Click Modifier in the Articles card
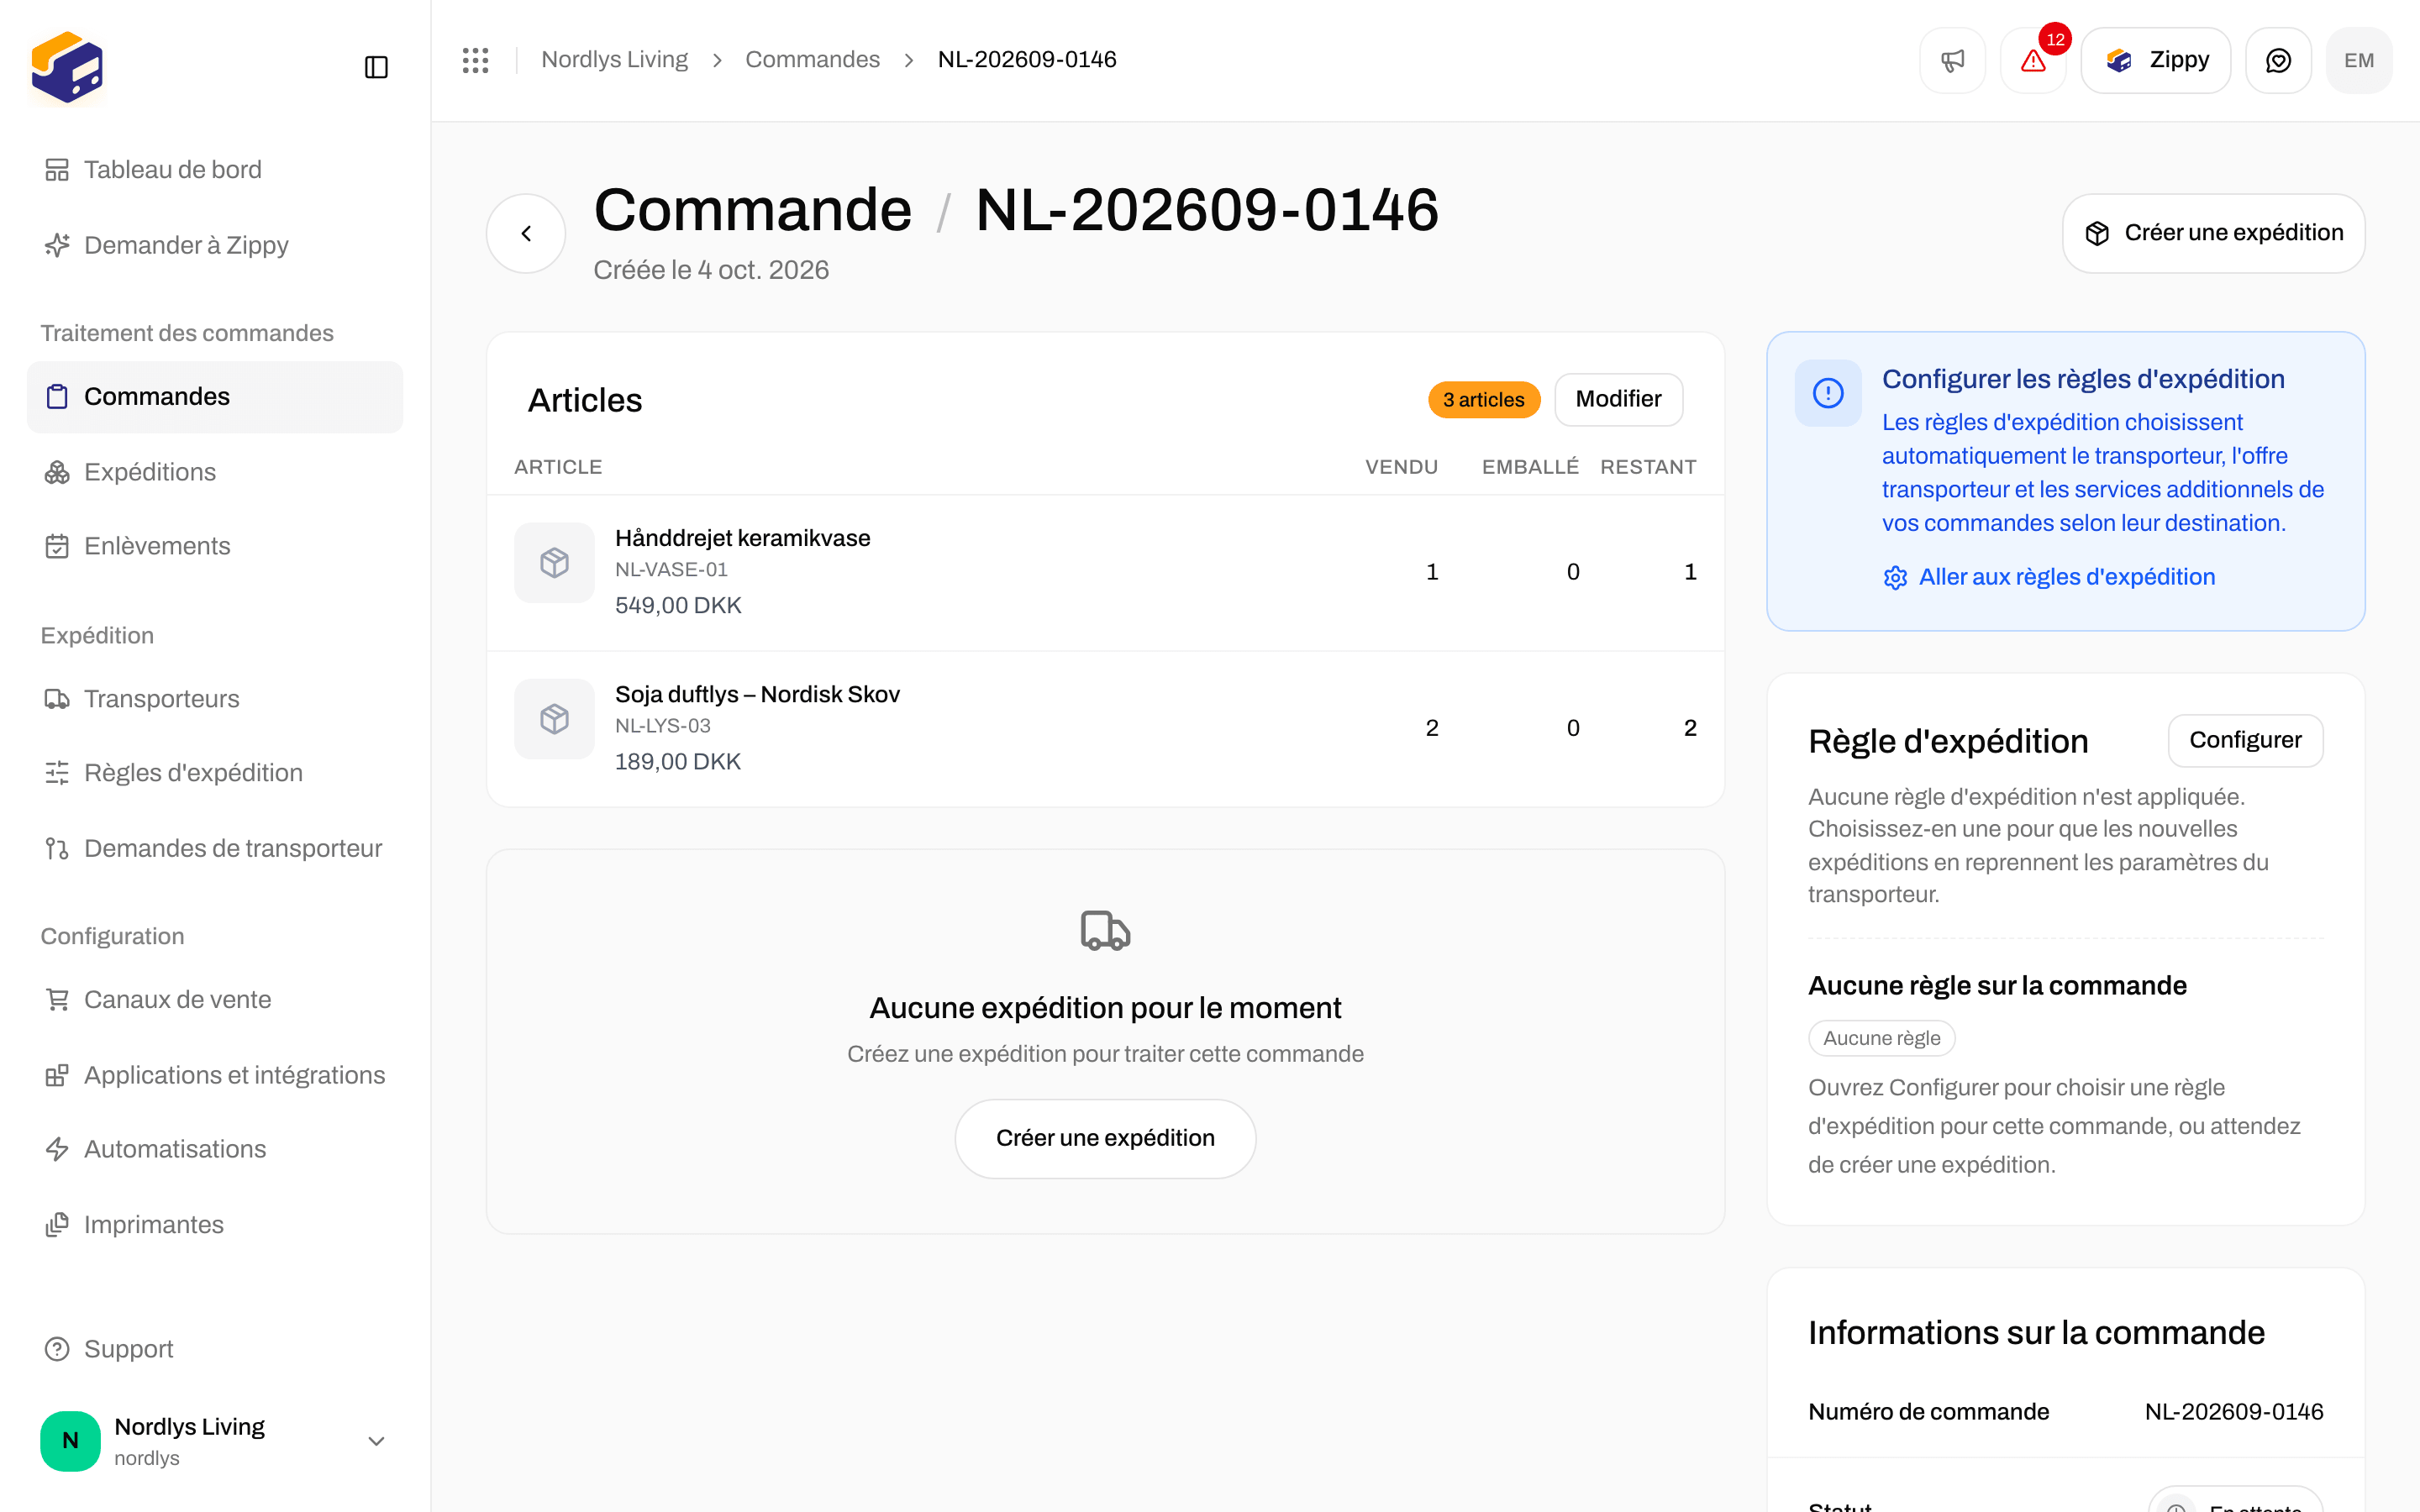 pos(1618,399)
